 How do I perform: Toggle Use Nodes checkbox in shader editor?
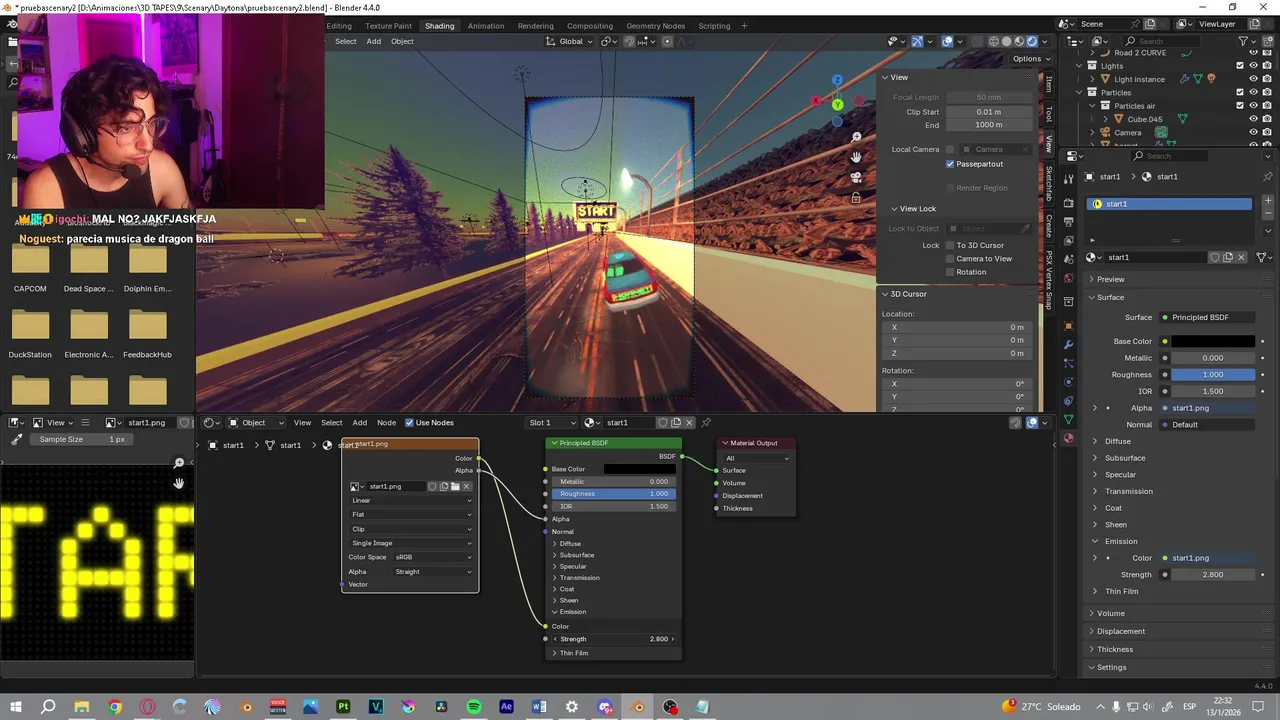coord(409,423)
